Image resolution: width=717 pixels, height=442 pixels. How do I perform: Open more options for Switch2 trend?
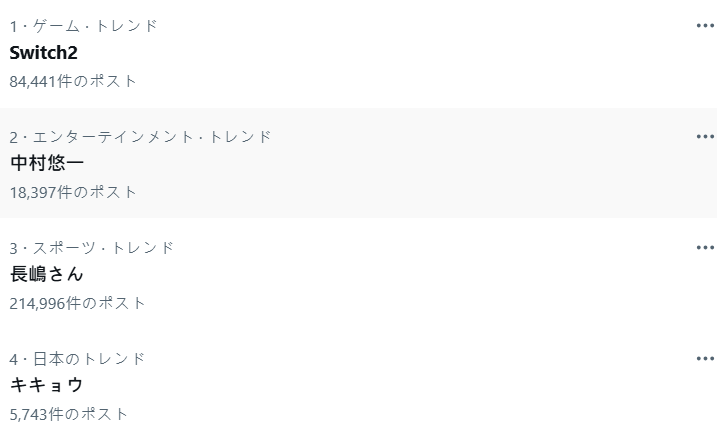pyautogui.click(x=705, y=26)
